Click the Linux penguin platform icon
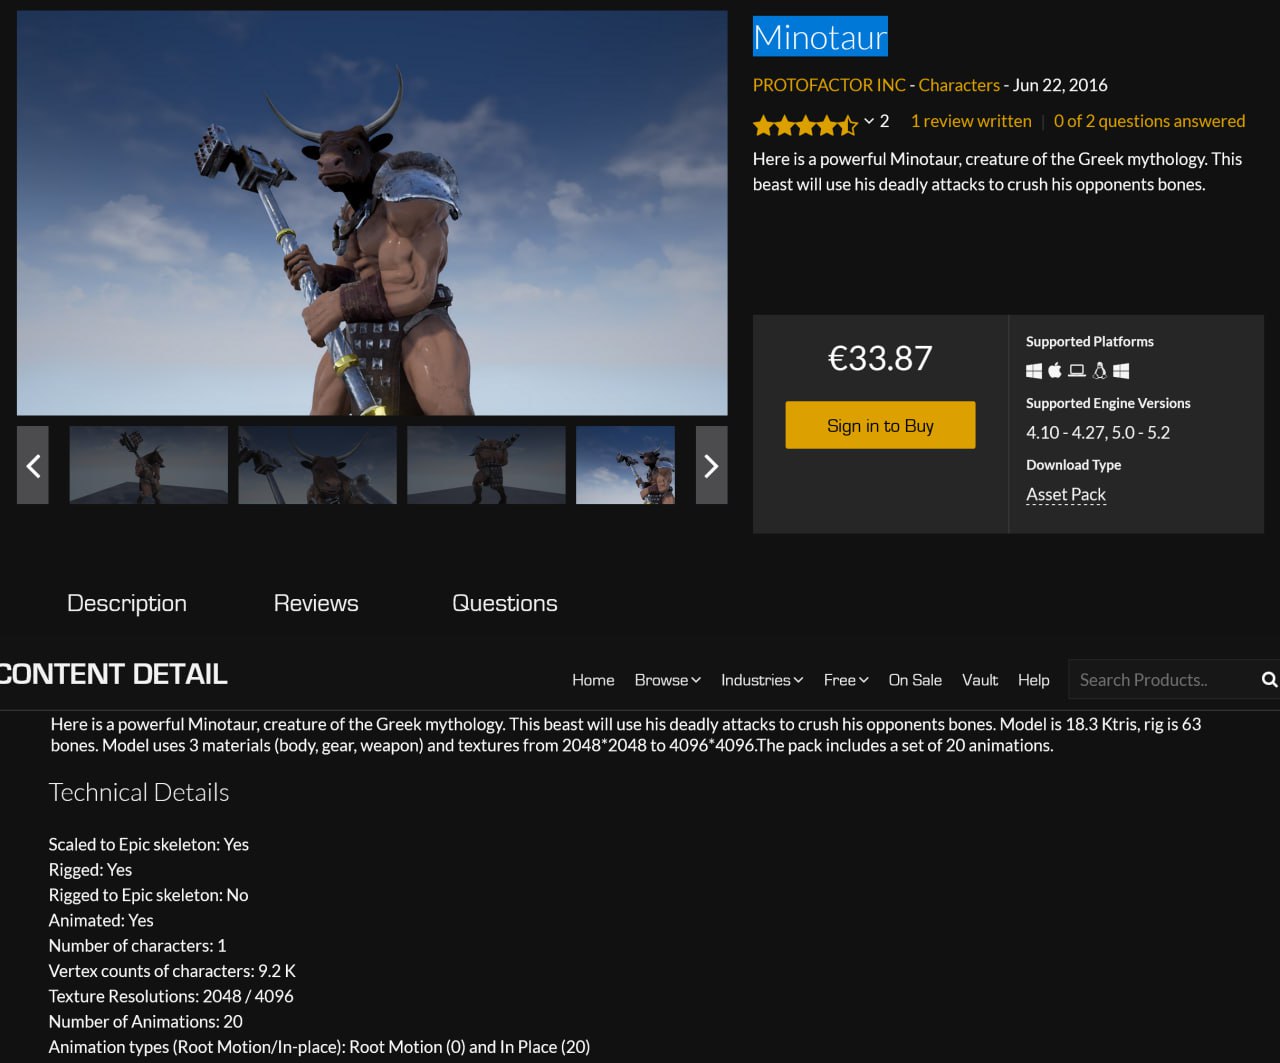Screen dimensions: 1280x1063 (x=1099, y=371)
